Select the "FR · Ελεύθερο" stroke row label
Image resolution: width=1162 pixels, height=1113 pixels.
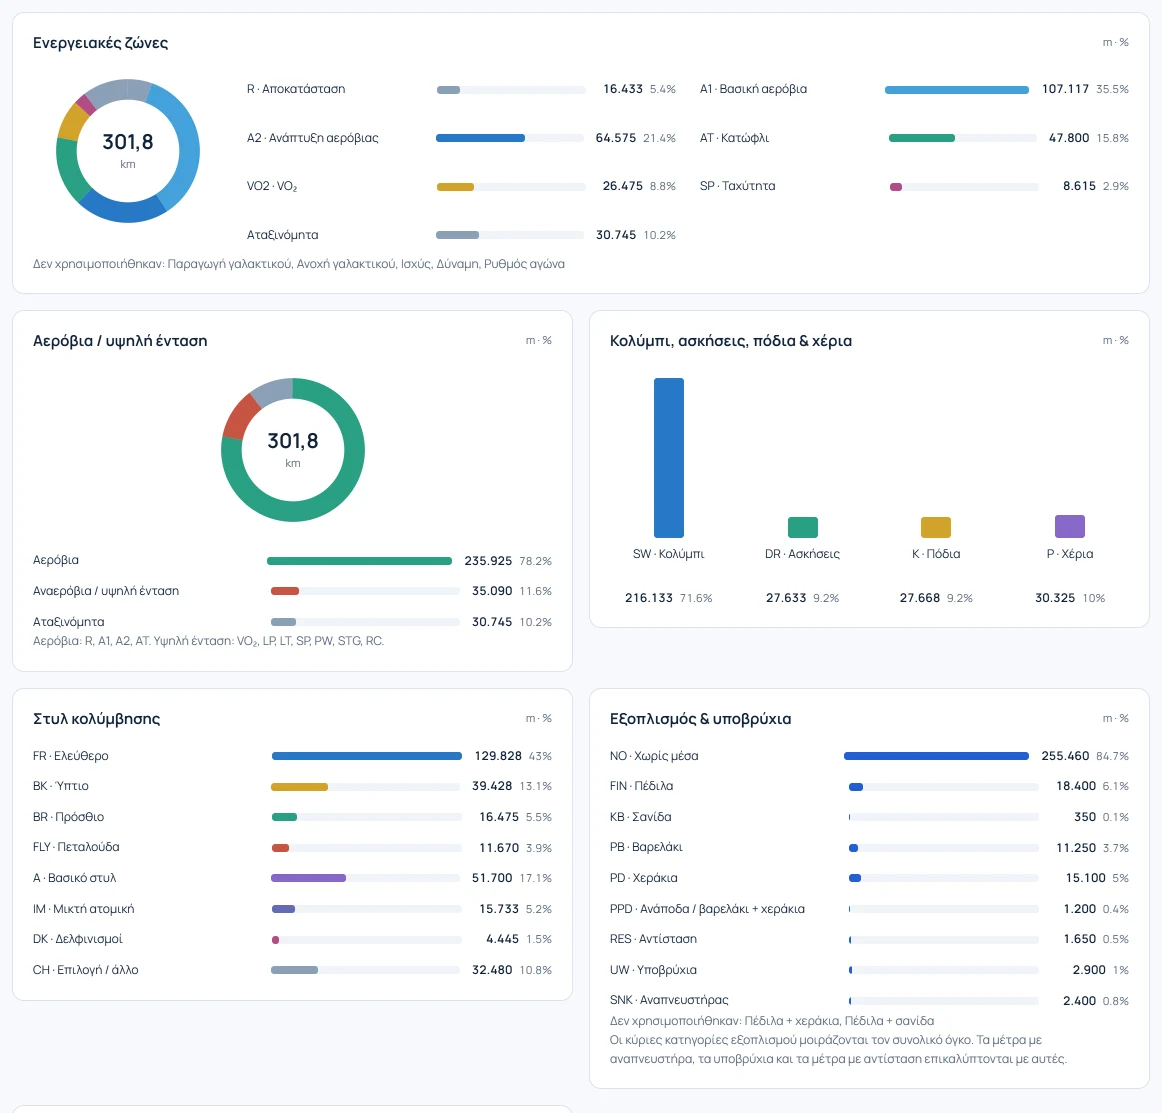[70, 756]
